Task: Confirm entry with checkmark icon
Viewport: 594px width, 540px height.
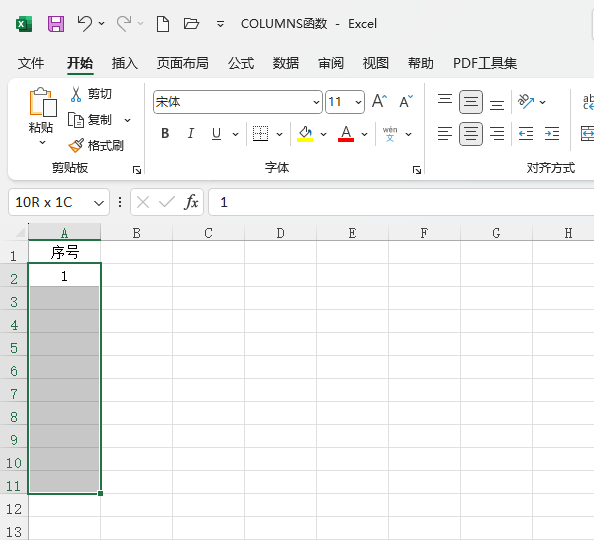Action: coord(167,202)
